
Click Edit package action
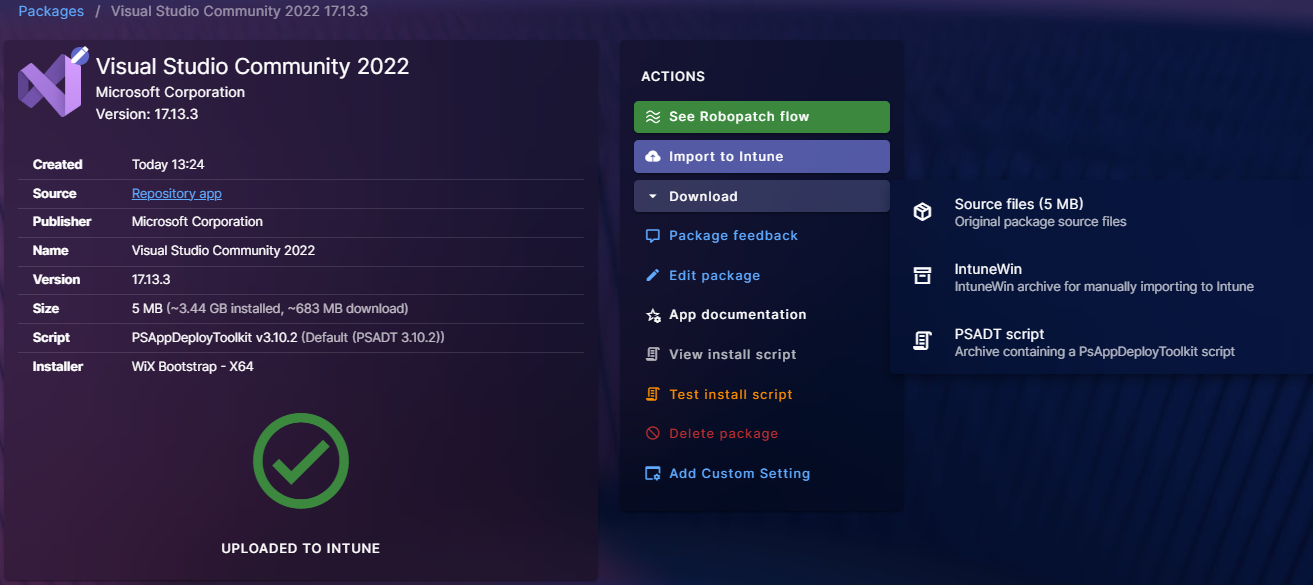pos(714,276)
